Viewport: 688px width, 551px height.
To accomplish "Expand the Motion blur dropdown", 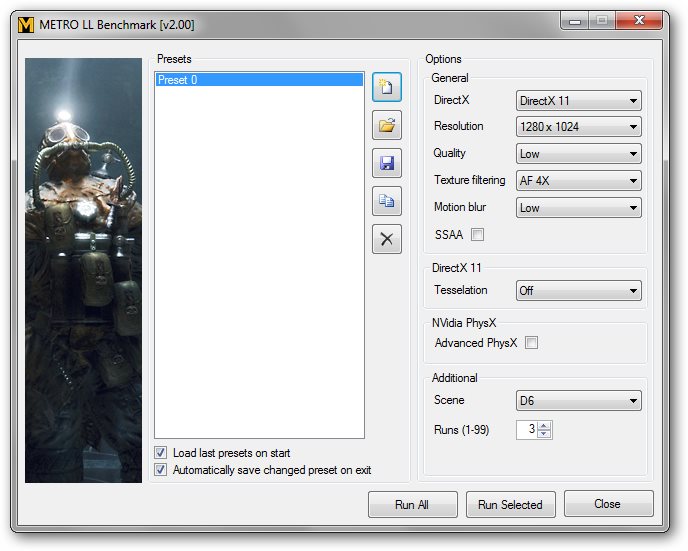I will point(579,208).
